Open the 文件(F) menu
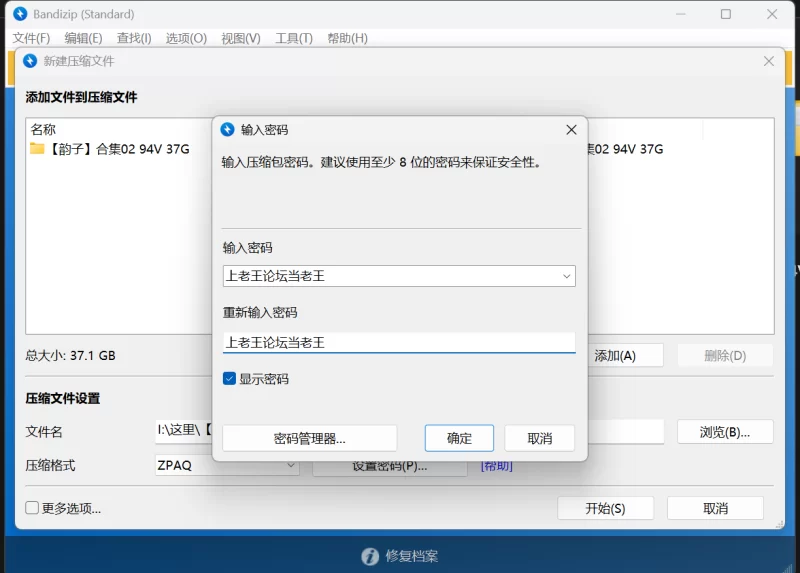The image size is (800, 573). [31, 38]
